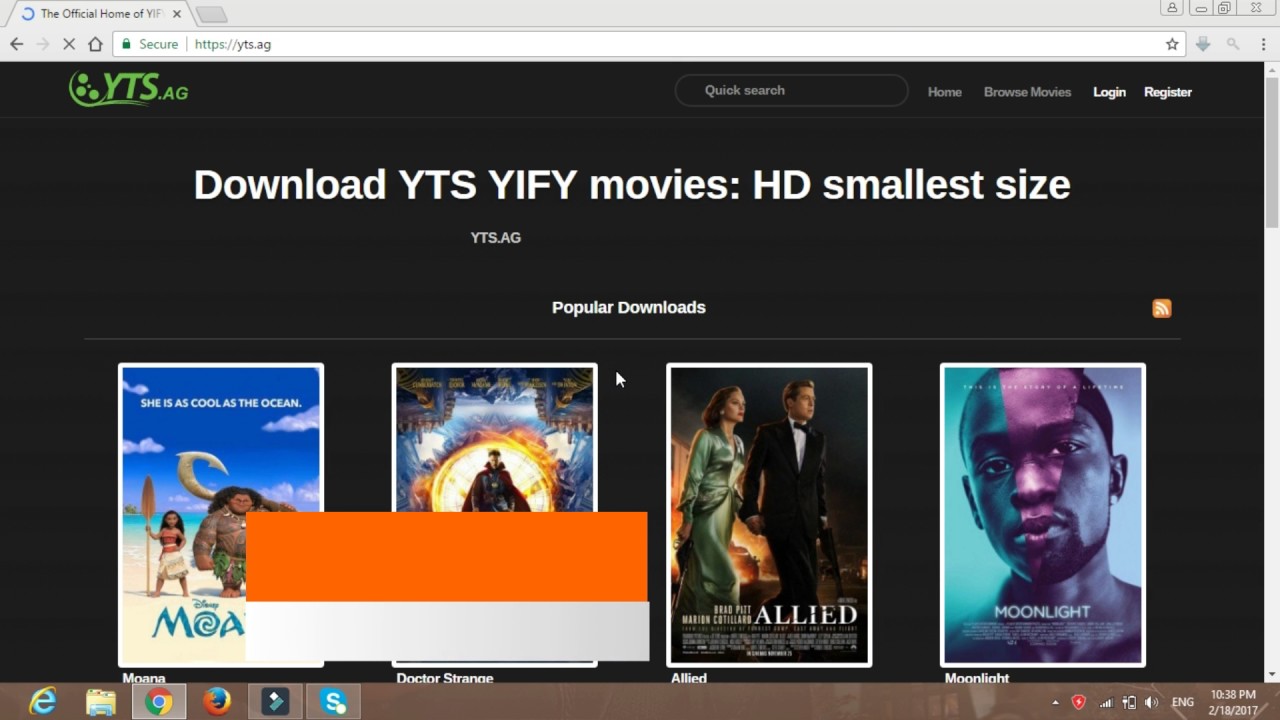
Task: Launch Firefox from taskbar
Action: click(217, 702)
